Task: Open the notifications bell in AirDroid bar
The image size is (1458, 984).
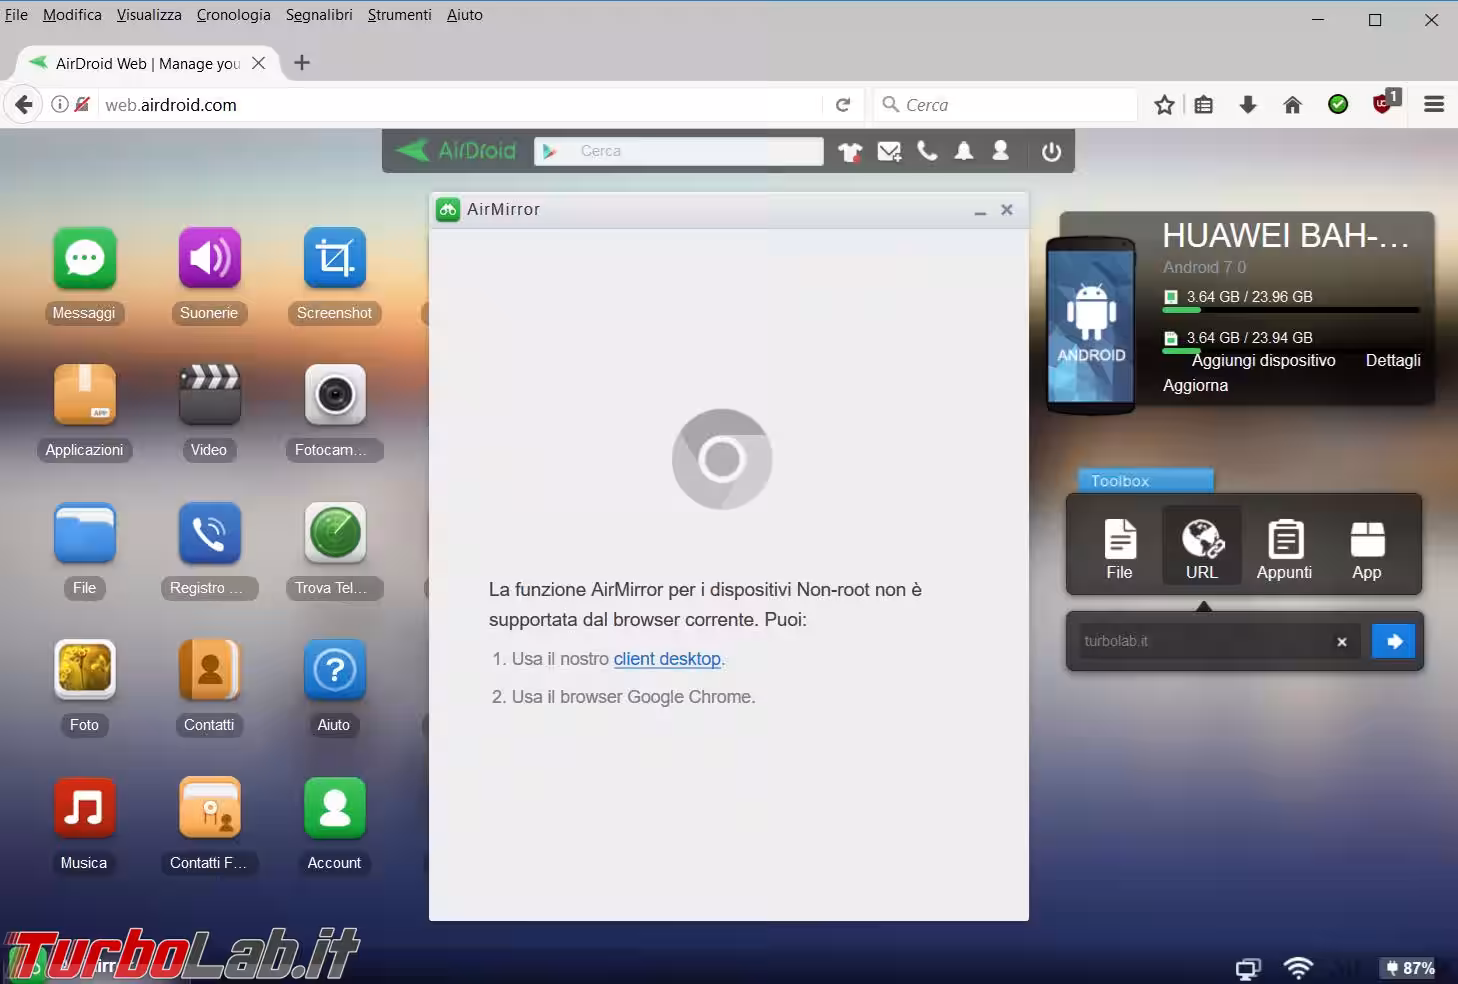Action: point(963,151)
